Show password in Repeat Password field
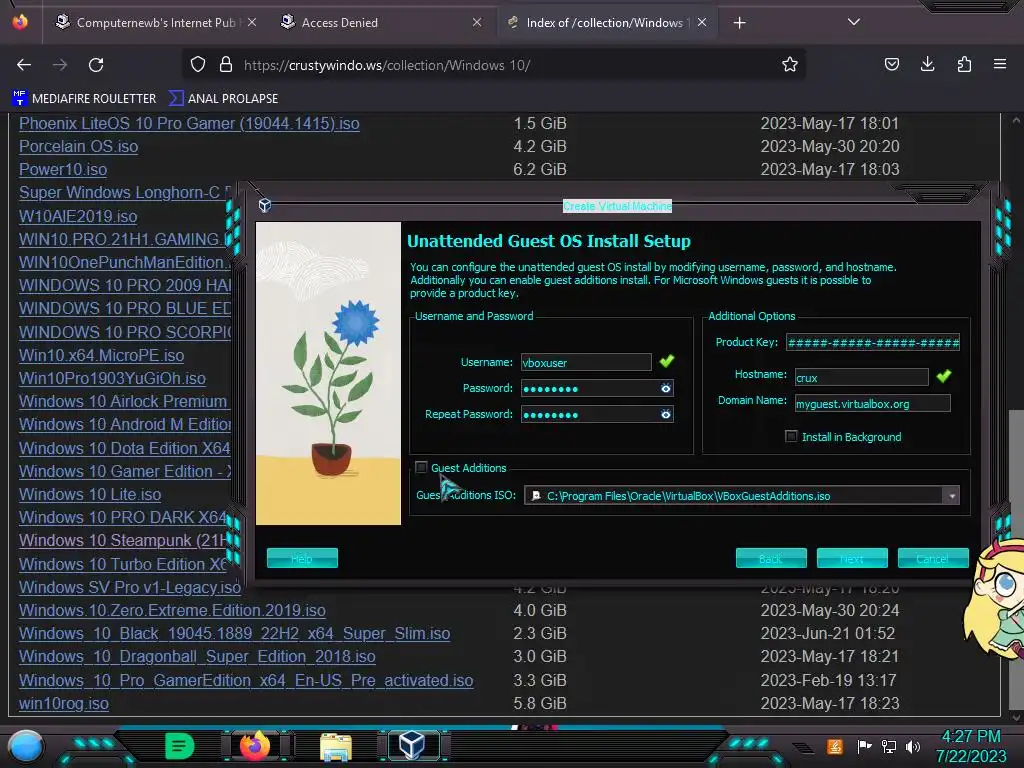 pyautogui.click(x=665, y=414)
